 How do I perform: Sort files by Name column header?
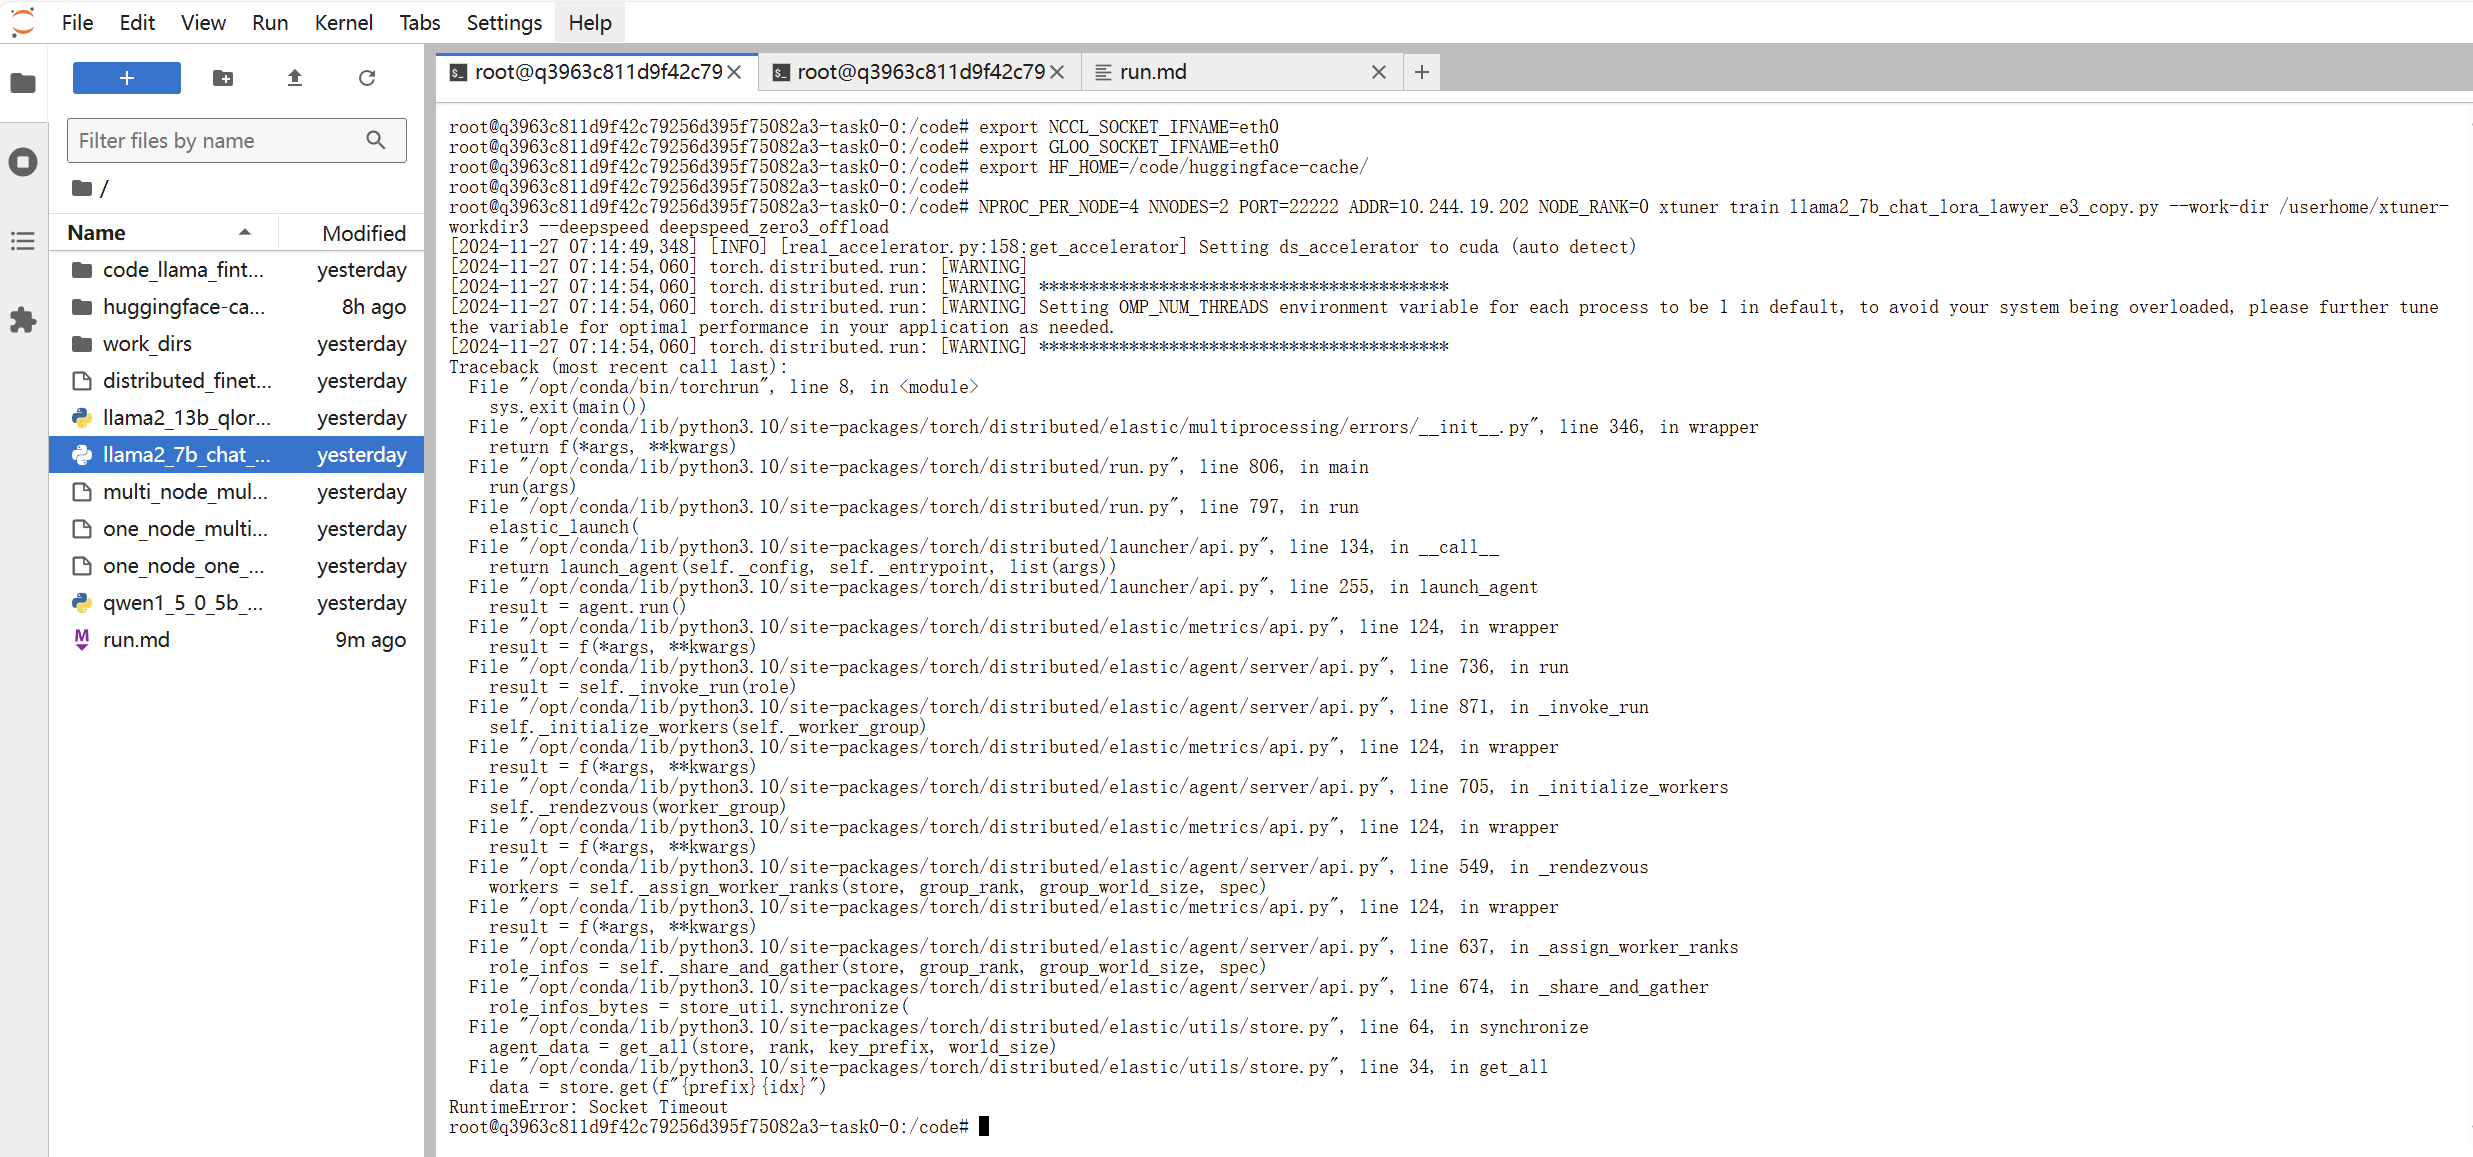click(x=97, y=233)
